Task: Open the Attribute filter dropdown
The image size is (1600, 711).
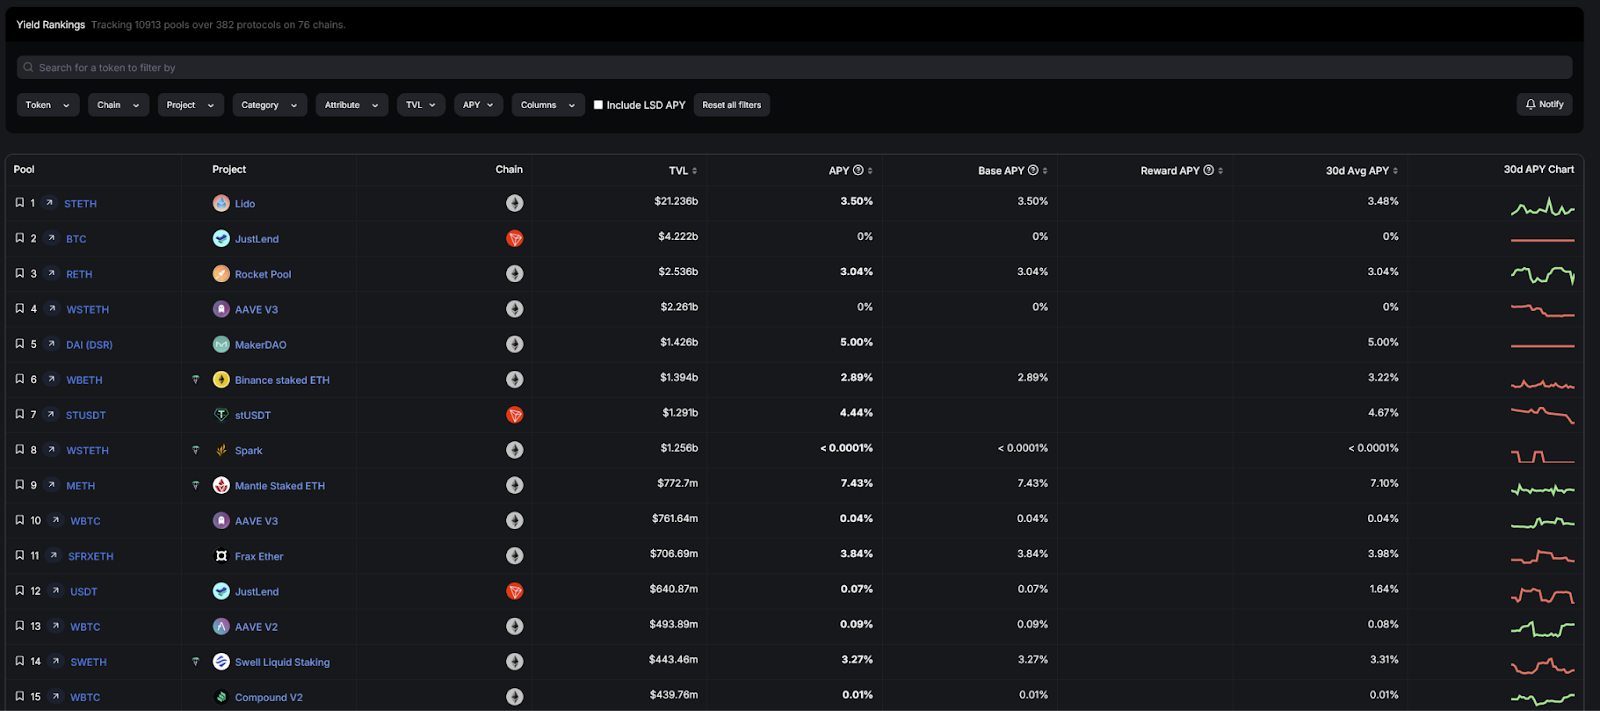Action: point(352,105)
